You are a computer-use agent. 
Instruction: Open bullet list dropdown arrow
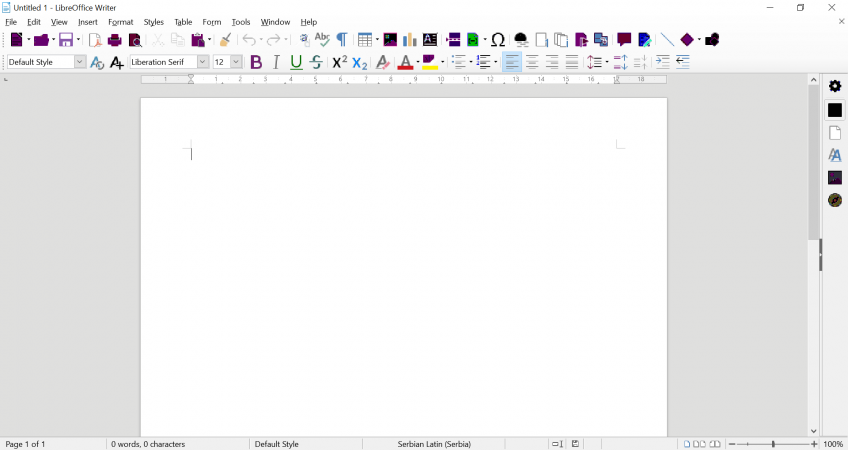click(471, 62)
